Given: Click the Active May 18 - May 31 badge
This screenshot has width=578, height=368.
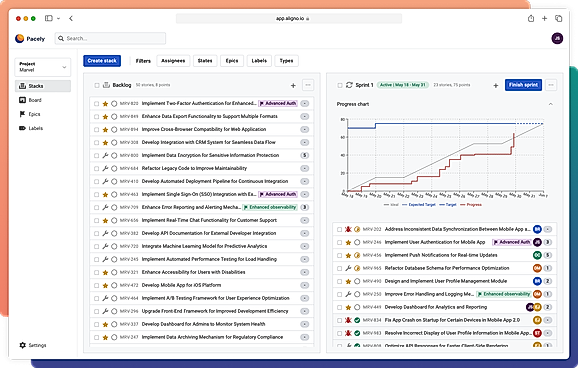Looking at the screenshot, I should click(x=403, y=85).
